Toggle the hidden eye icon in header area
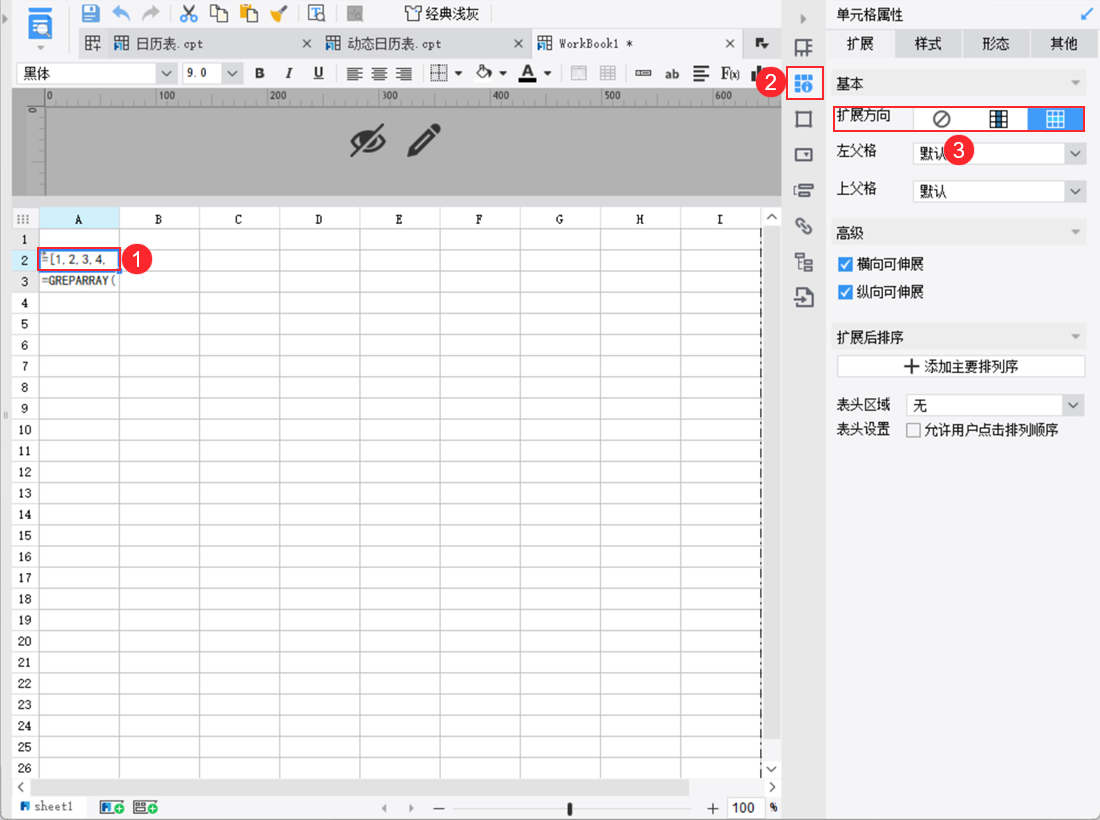This screenshot has width=1100, height=820. [x=368, y=140]
